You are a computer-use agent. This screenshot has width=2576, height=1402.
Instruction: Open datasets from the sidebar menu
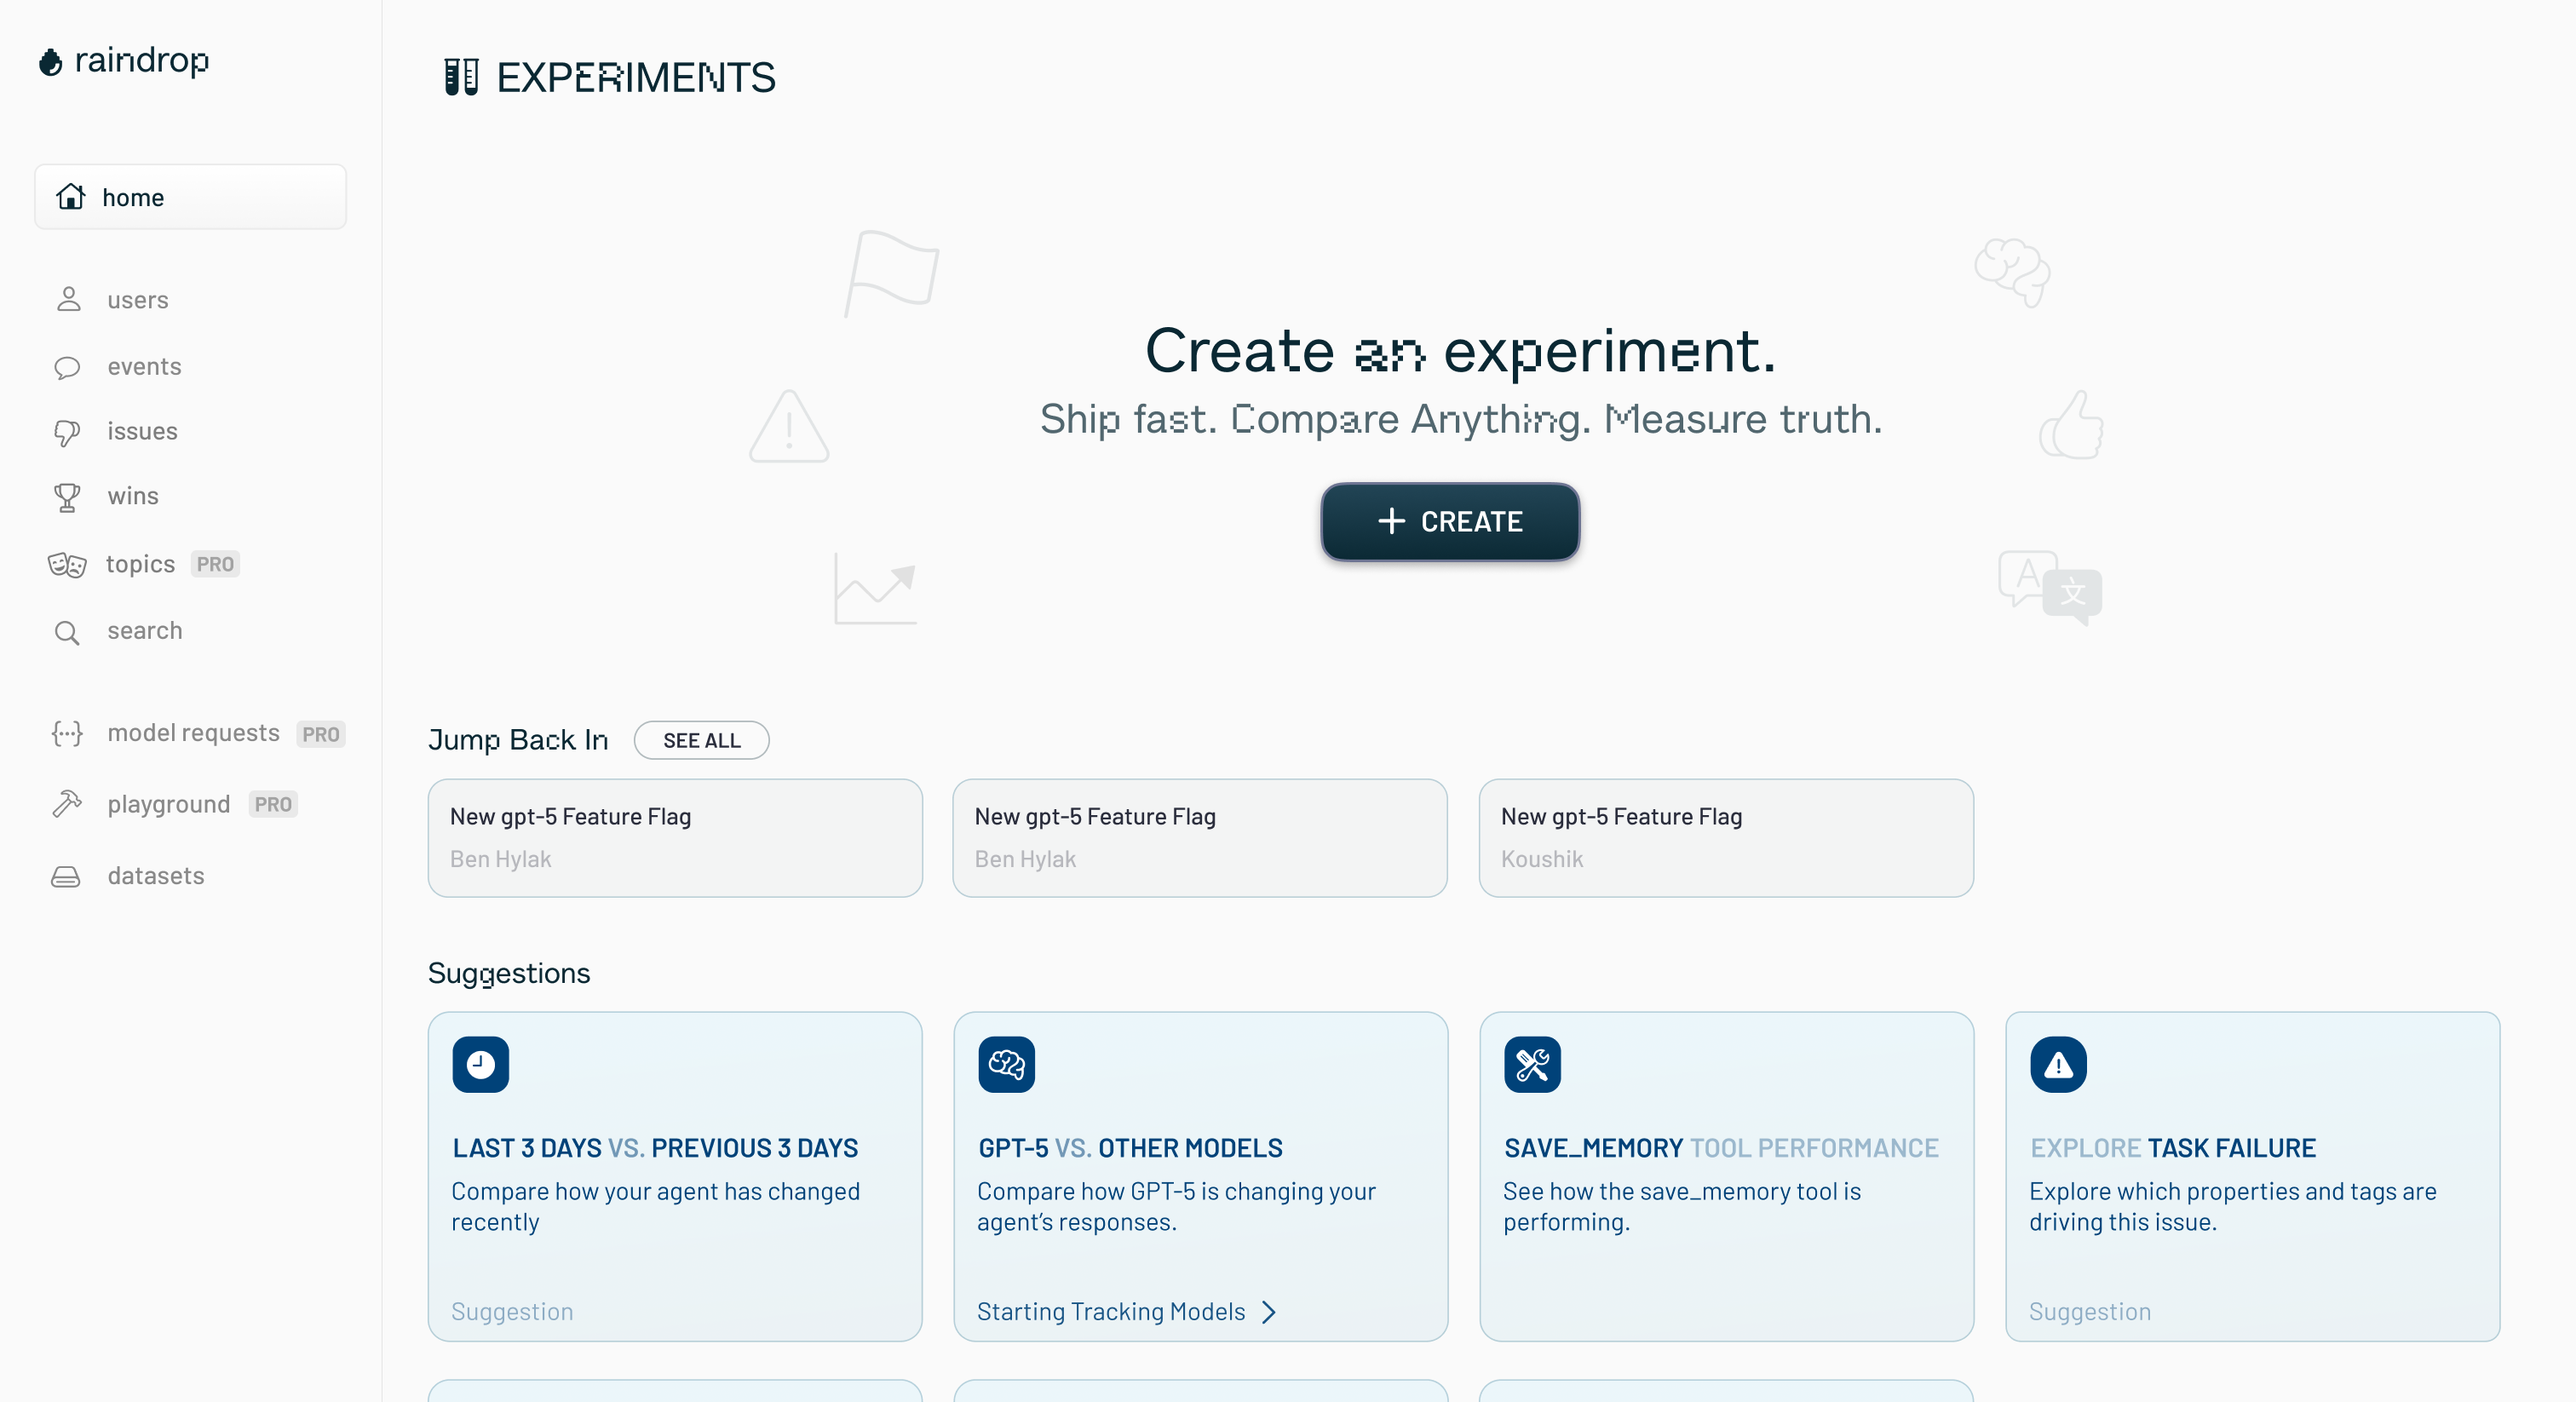[155, 875]
